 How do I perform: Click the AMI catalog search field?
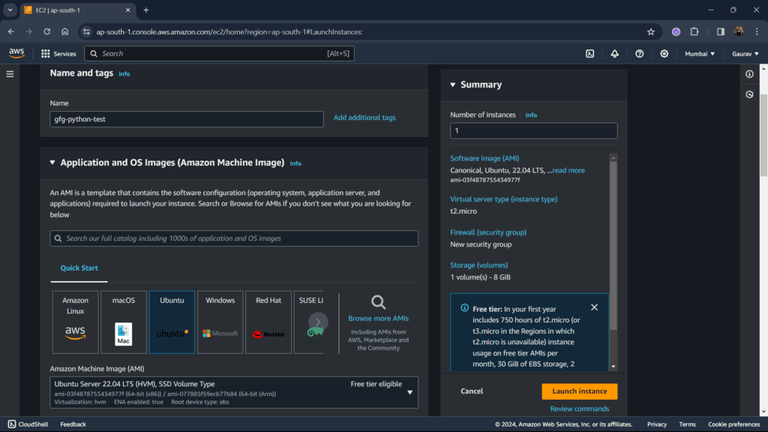tap(234, 239)
